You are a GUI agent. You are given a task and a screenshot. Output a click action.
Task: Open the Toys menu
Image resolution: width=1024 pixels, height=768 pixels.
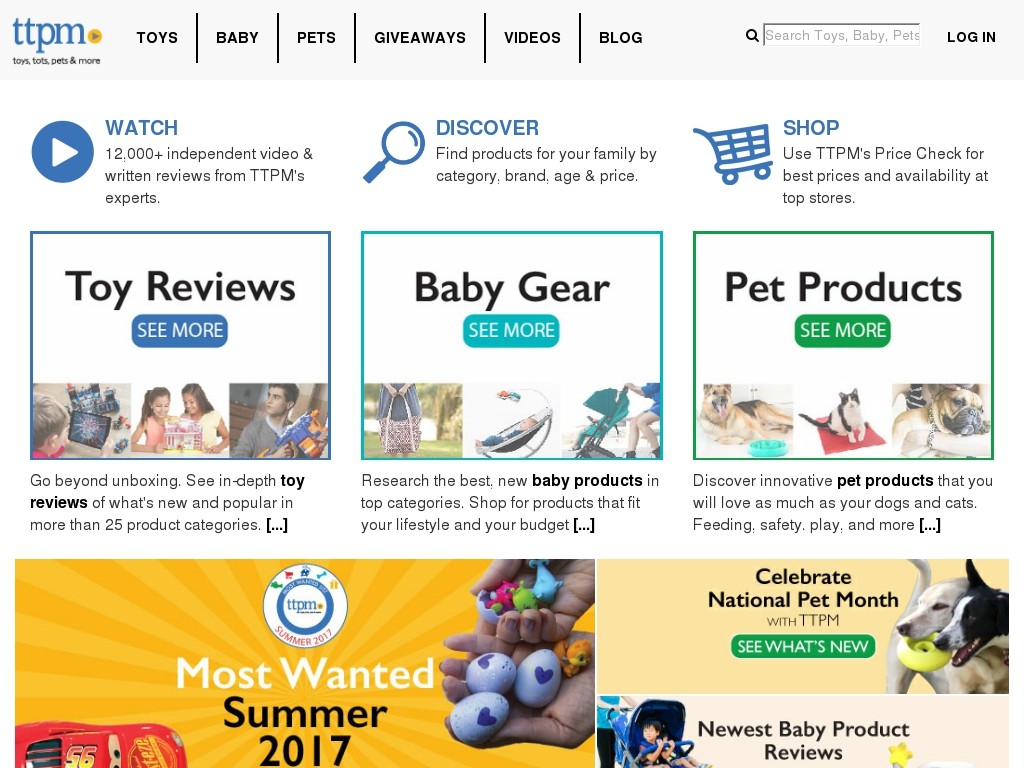tap(157, 38)
